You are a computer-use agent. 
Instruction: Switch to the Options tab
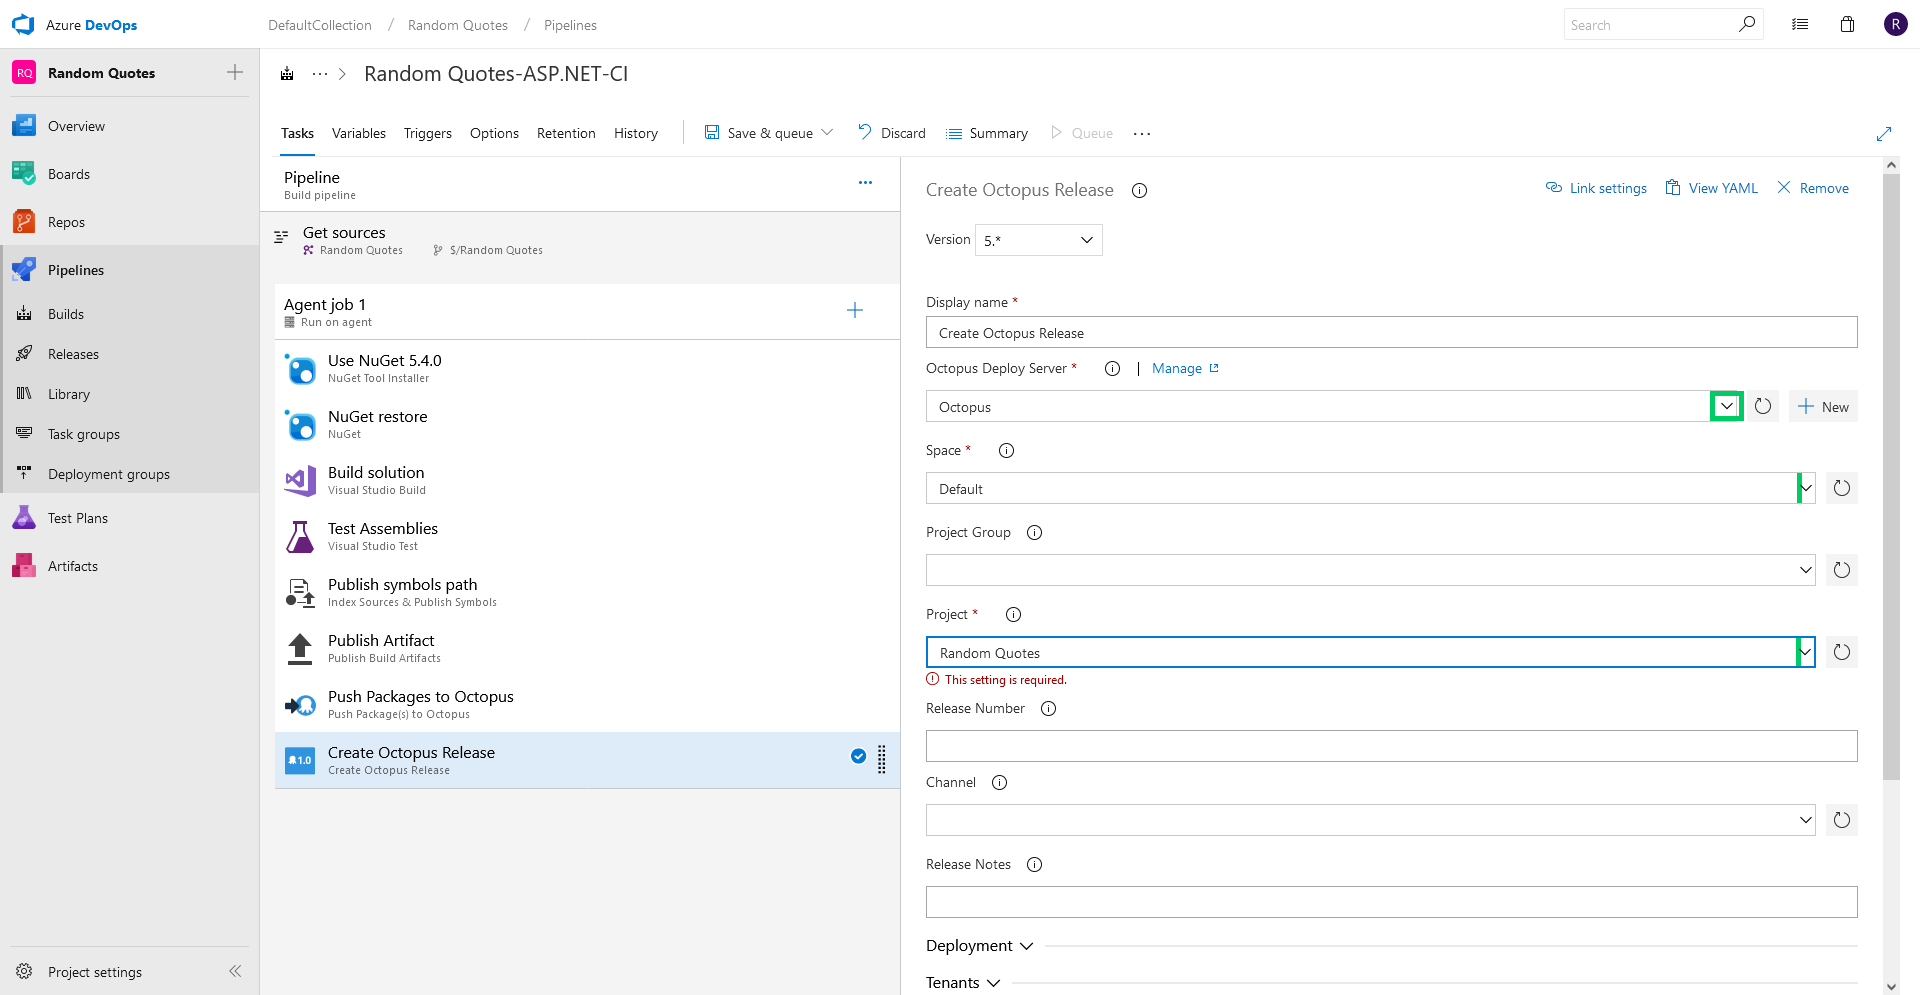pyautogui.click(x=494, y=133)
